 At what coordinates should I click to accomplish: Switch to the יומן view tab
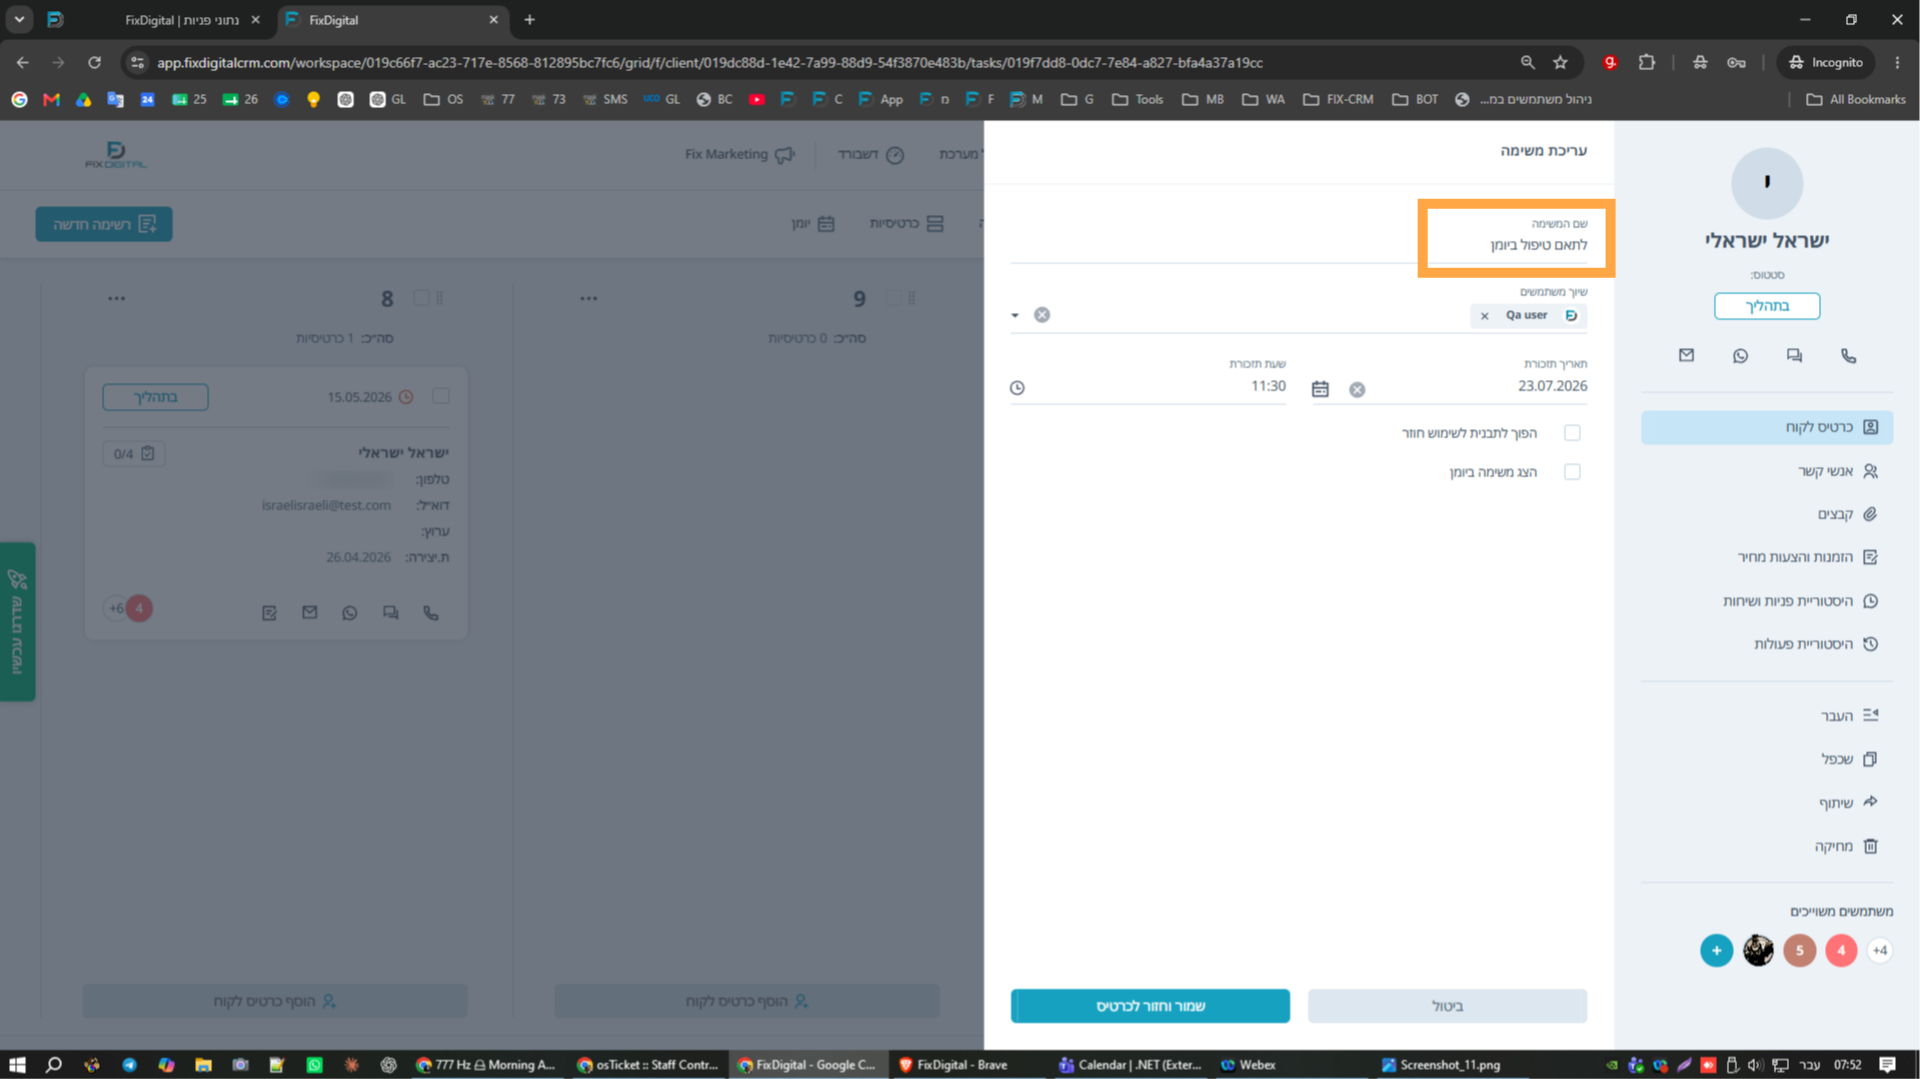click(813, 224)
